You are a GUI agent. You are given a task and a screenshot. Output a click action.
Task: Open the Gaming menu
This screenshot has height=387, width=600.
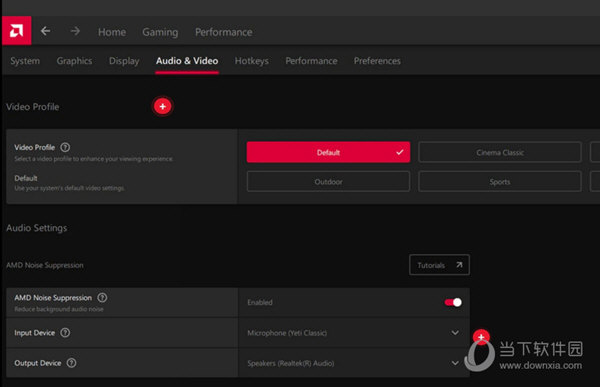[160, 32]
